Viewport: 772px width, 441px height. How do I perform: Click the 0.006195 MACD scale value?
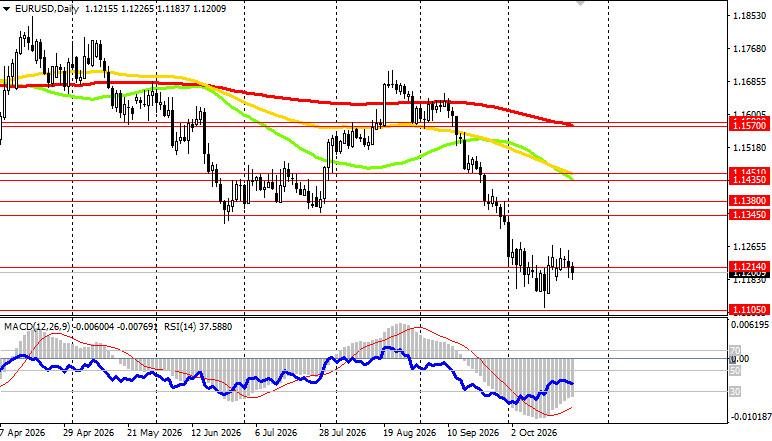749,325
